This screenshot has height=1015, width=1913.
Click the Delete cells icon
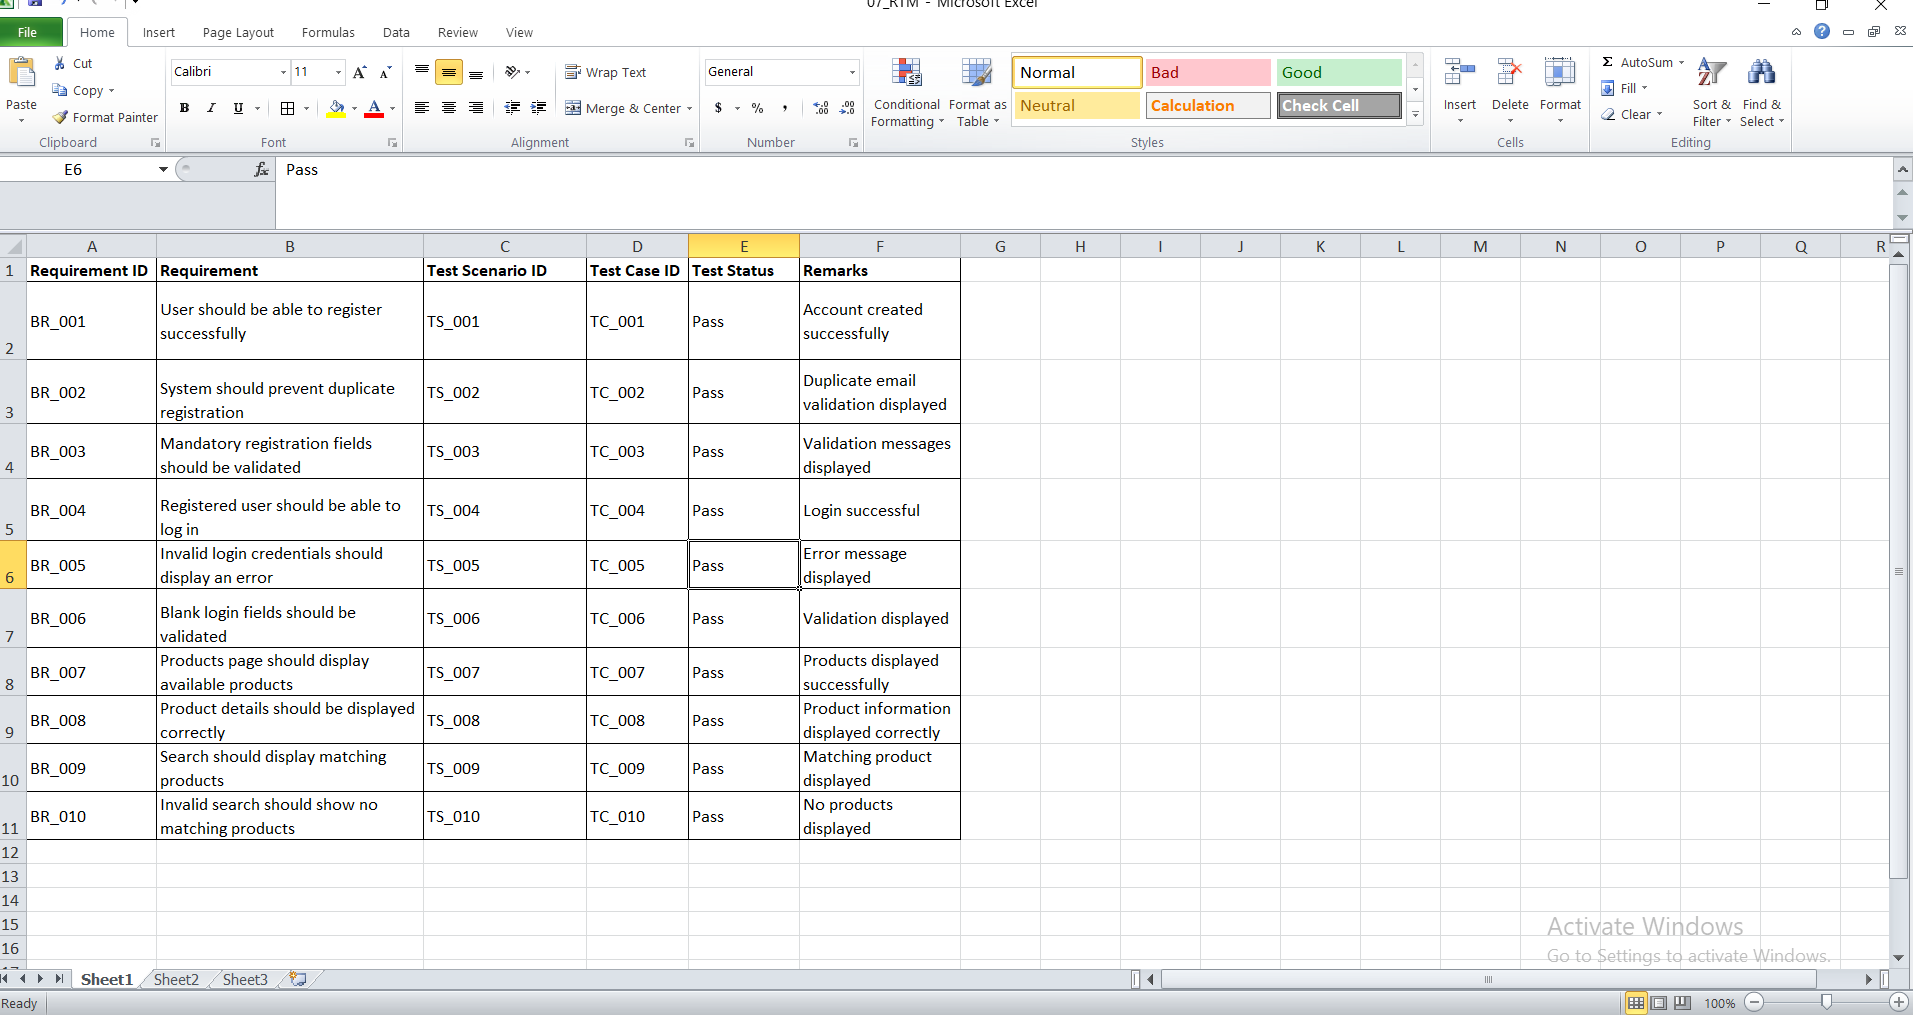coord(1510,73)
